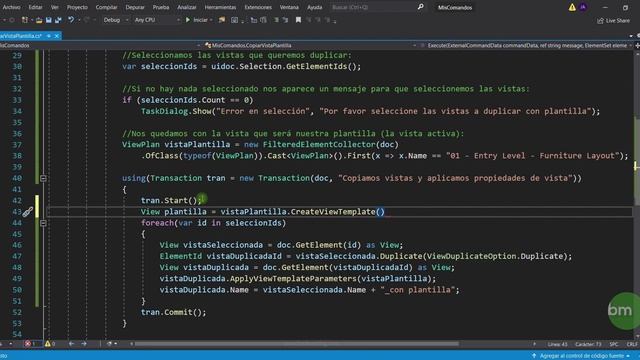
Task: Click line number 47 in gutter
Action: [17, 256]
